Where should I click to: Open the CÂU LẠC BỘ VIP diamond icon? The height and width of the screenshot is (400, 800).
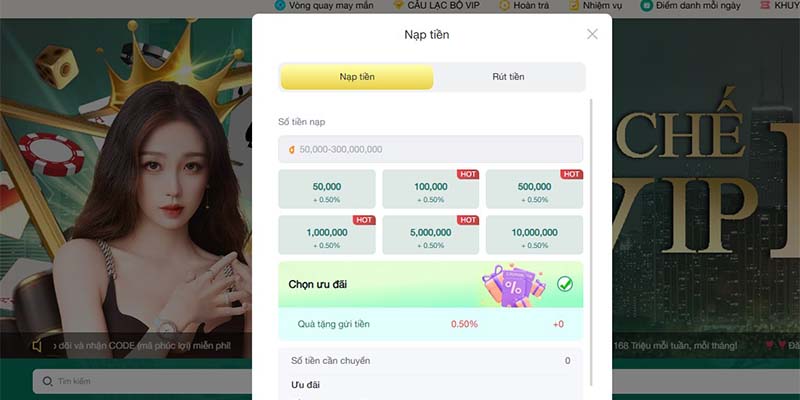(x=398, y=5)
